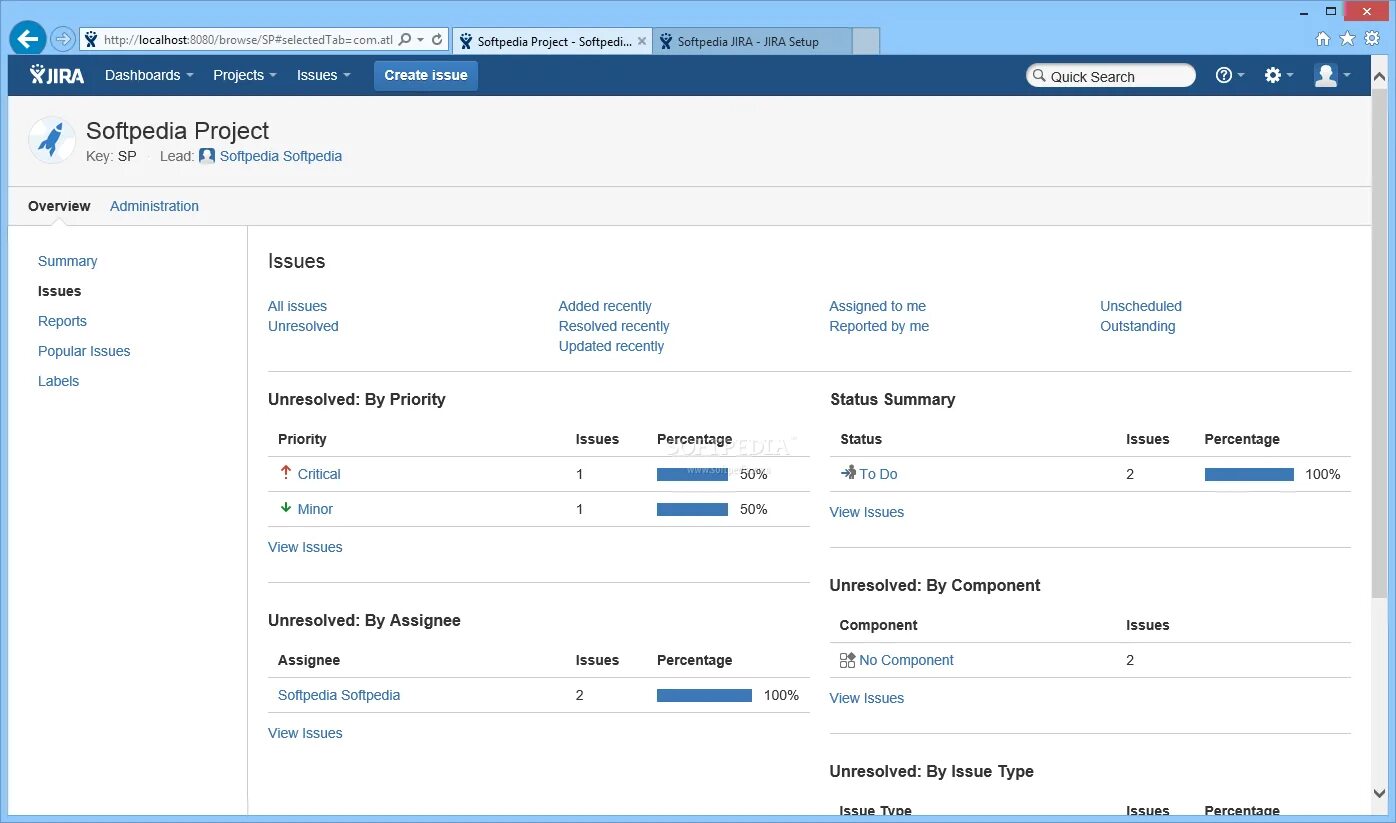
Task: Click the No Component icon
Action: 847,660
